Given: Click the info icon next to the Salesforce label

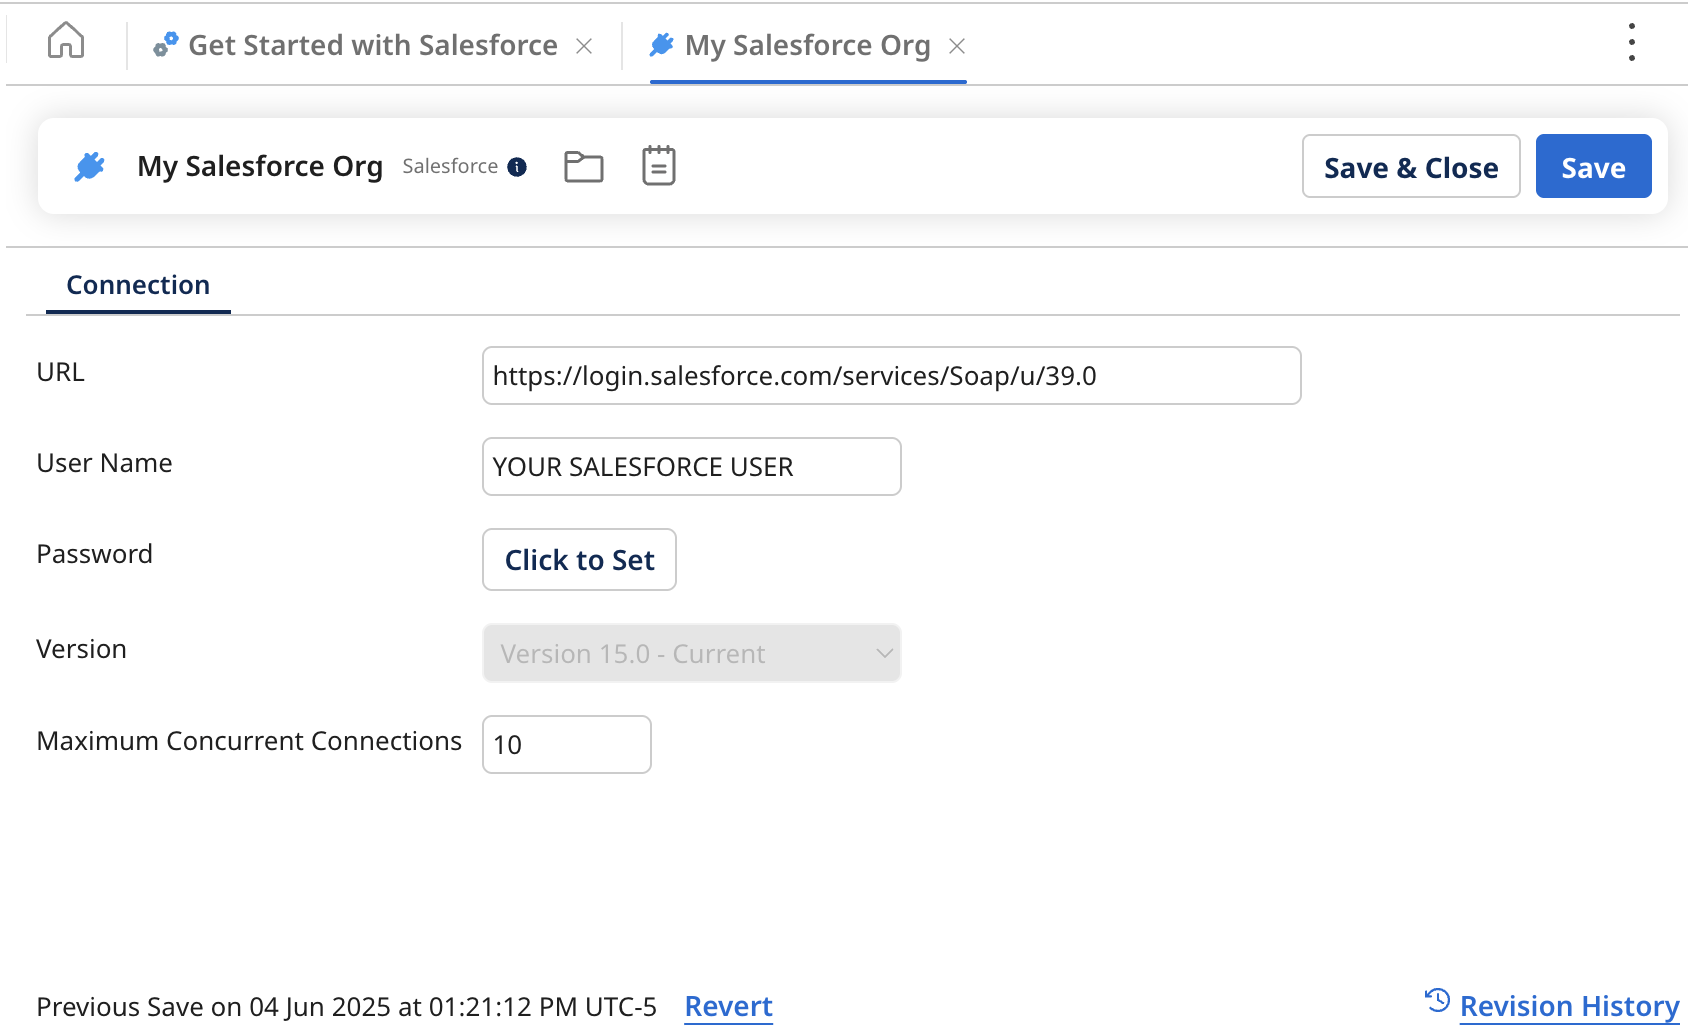Looking at the screenshot, I should pos(518,167).
